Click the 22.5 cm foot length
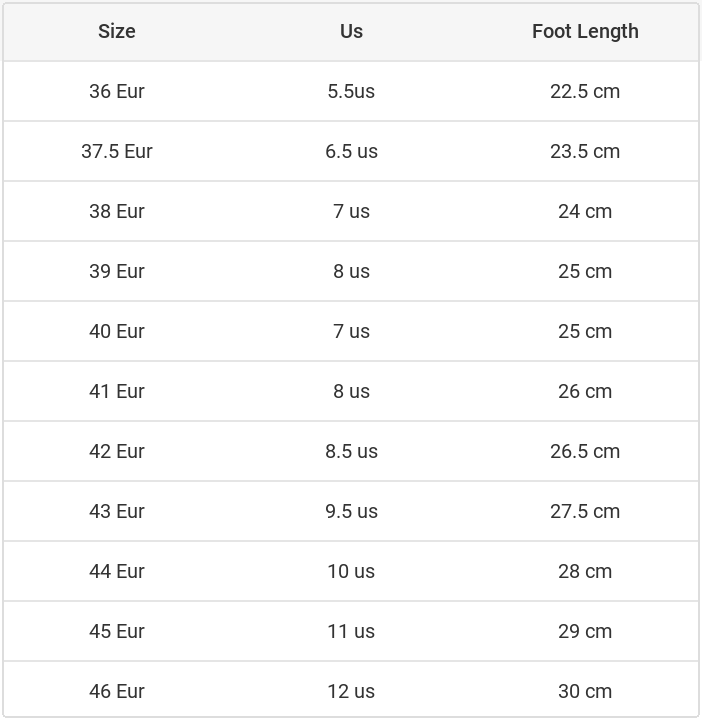Screen dimensions: 702x720 coord(585,91)
